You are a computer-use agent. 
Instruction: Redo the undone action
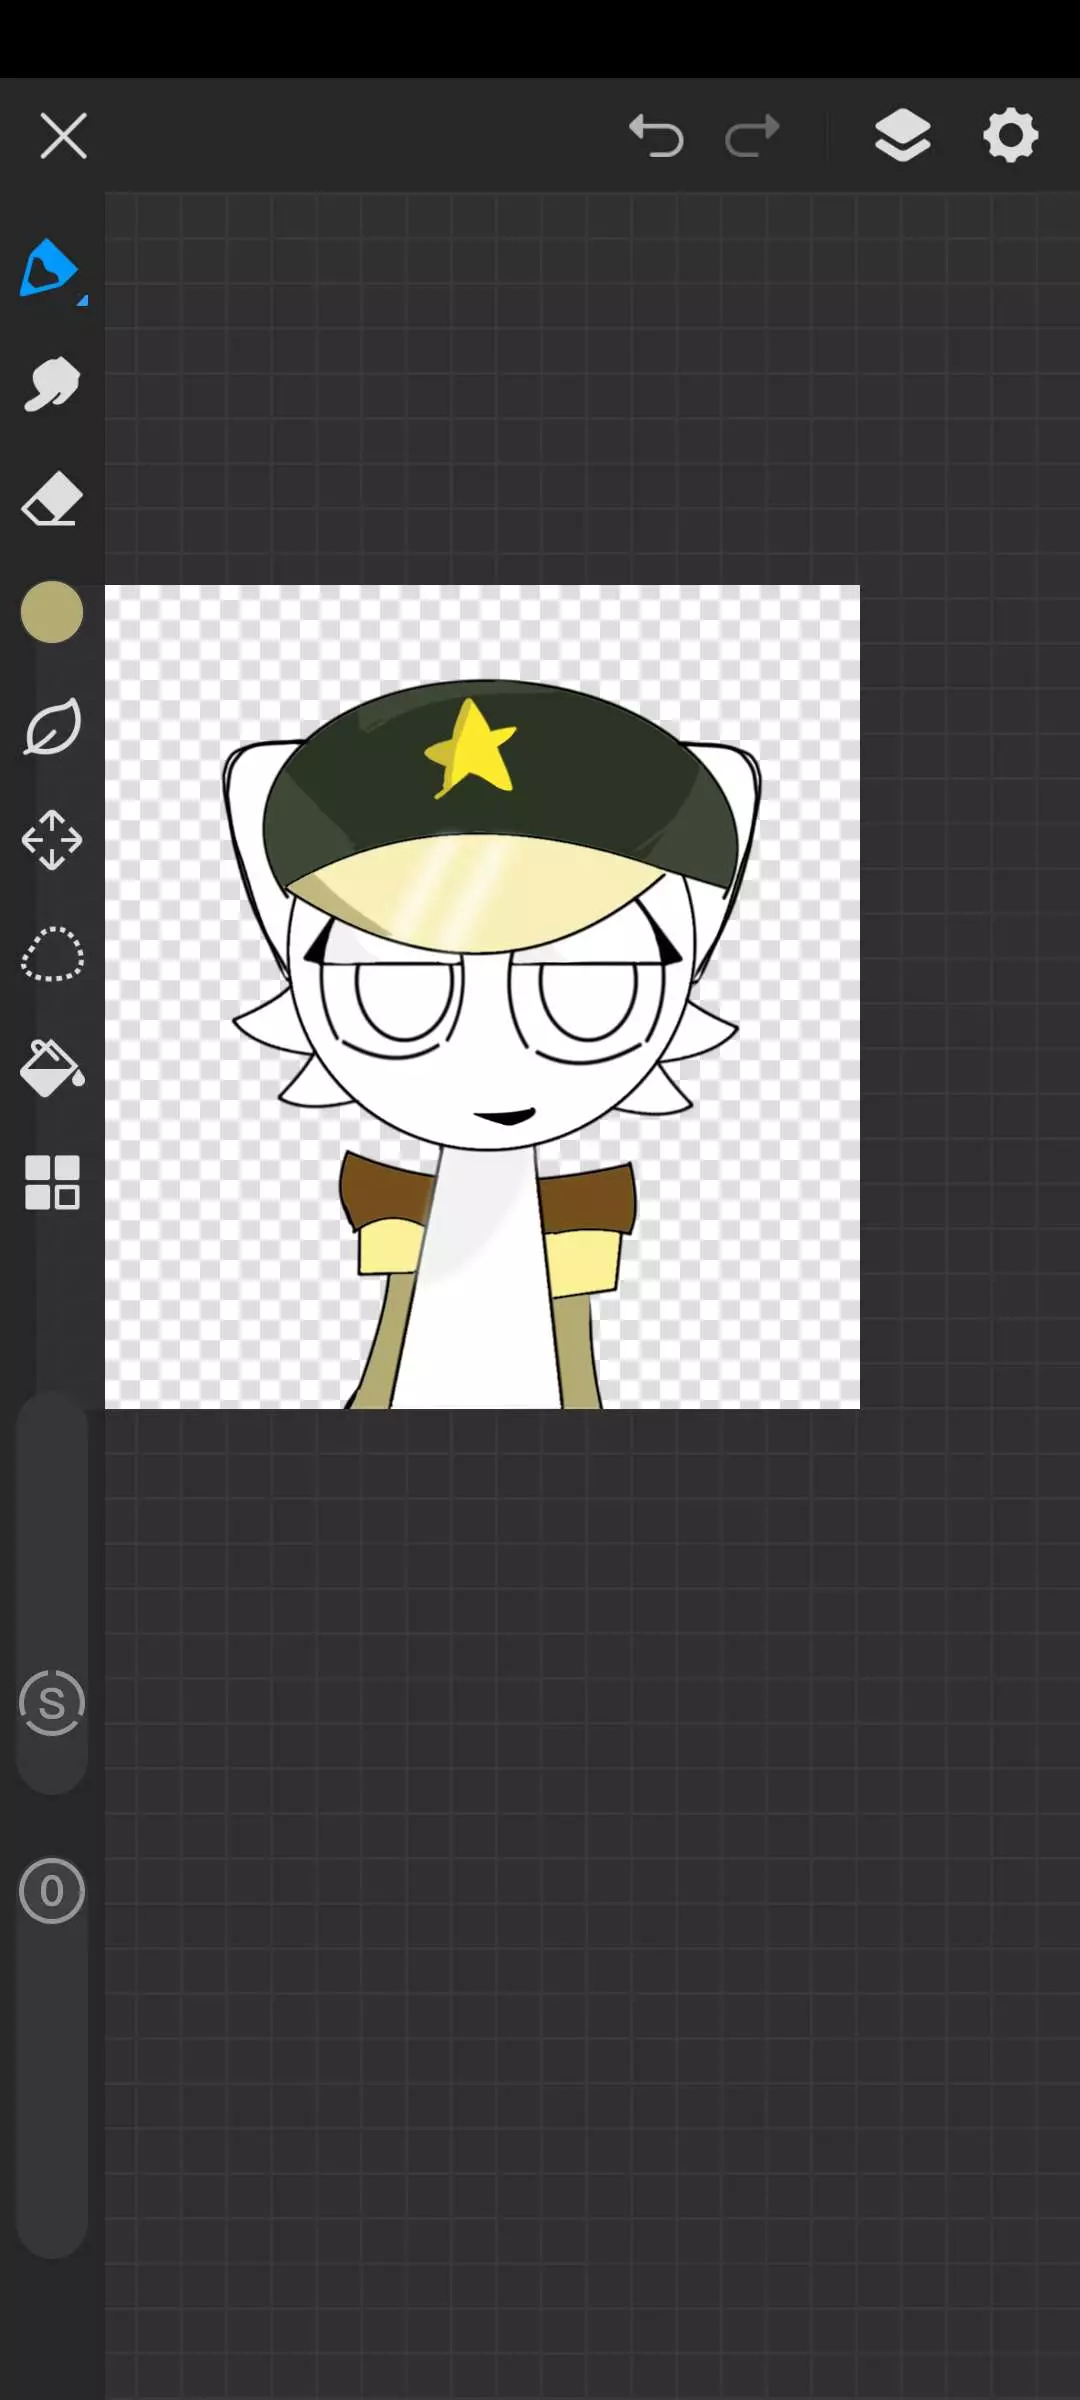(752, 136)
